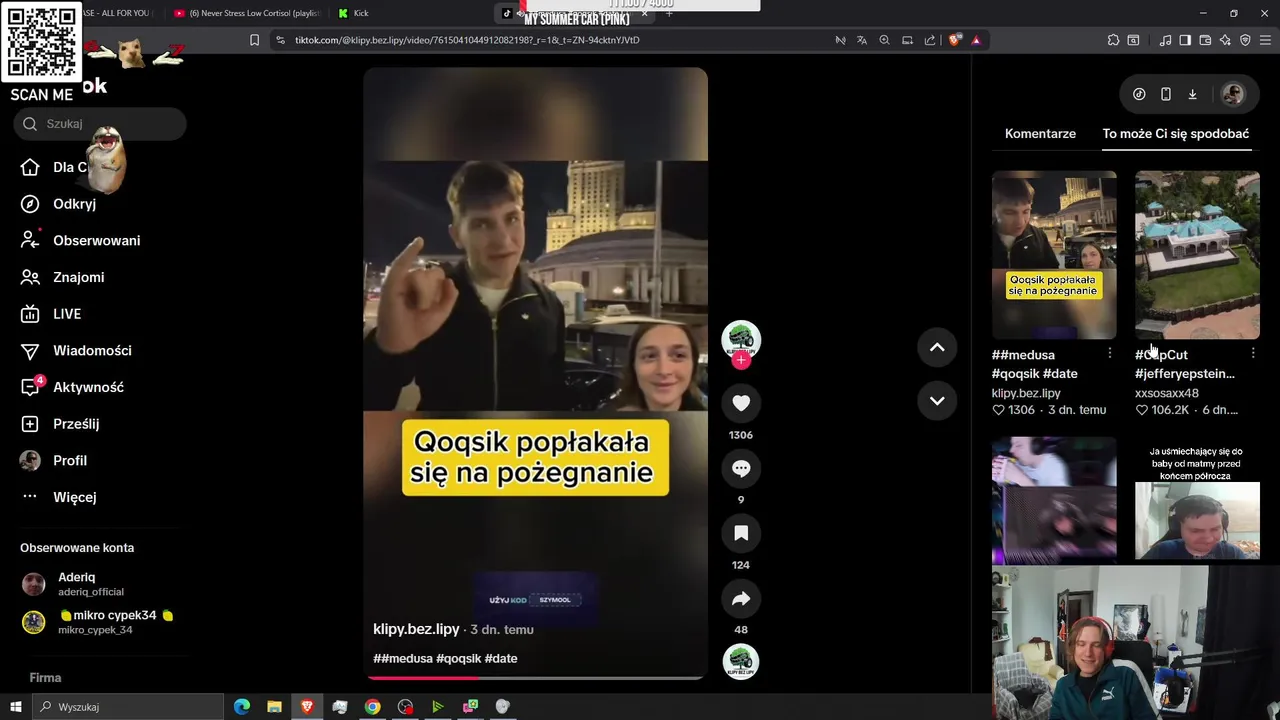1280x720 pixels.
Task: Open the Dla Ciebie home icon
Action: click(30, 167)
